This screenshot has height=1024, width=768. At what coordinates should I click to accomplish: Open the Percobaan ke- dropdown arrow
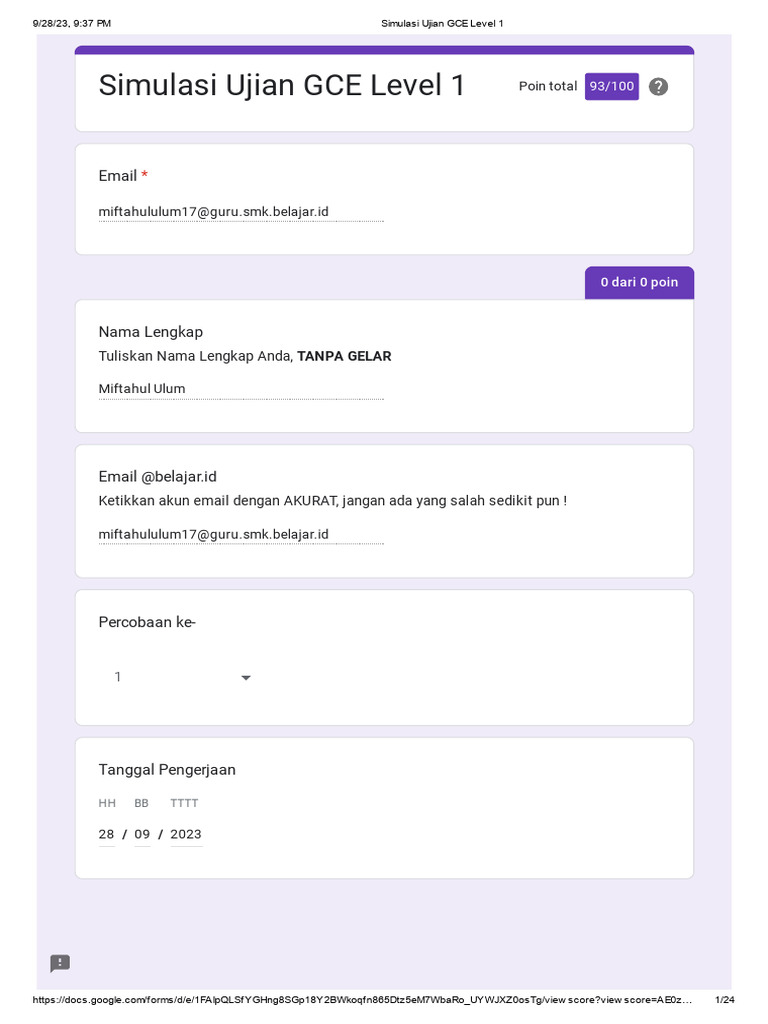coord(246,678)
